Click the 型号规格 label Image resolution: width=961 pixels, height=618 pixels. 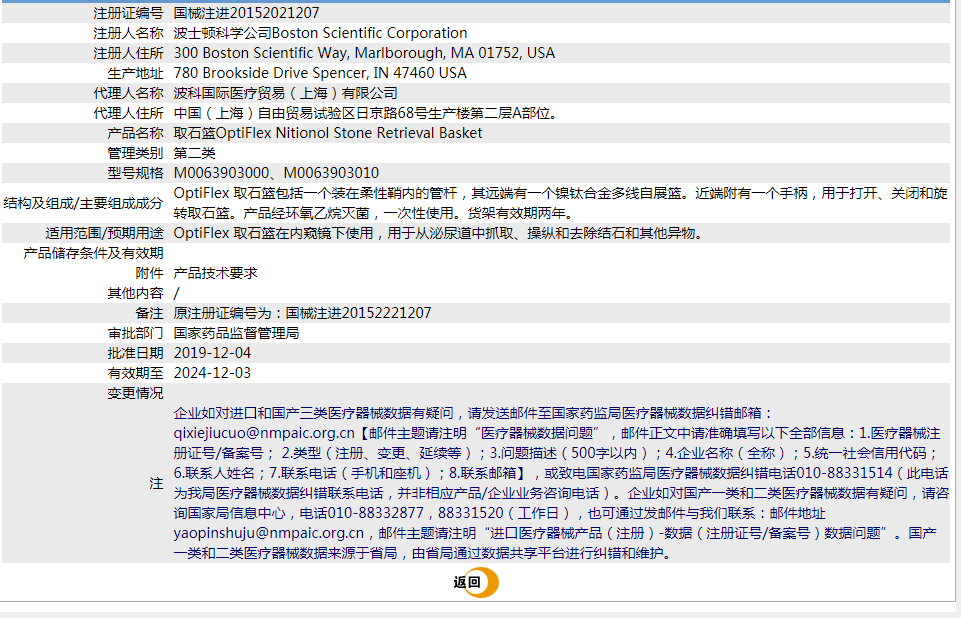pyautogui.click(x=135, y=173)
